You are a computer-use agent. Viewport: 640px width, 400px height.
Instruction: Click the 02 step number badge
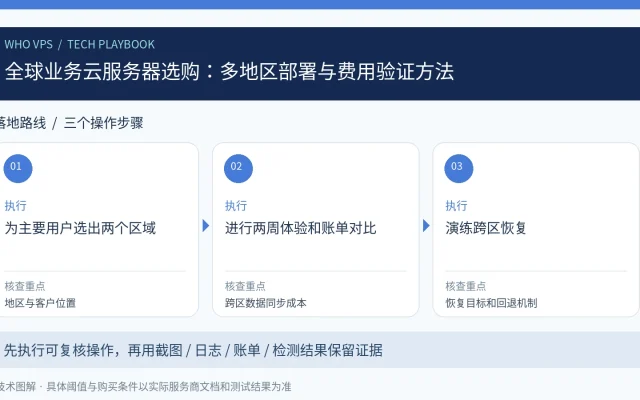238,168
